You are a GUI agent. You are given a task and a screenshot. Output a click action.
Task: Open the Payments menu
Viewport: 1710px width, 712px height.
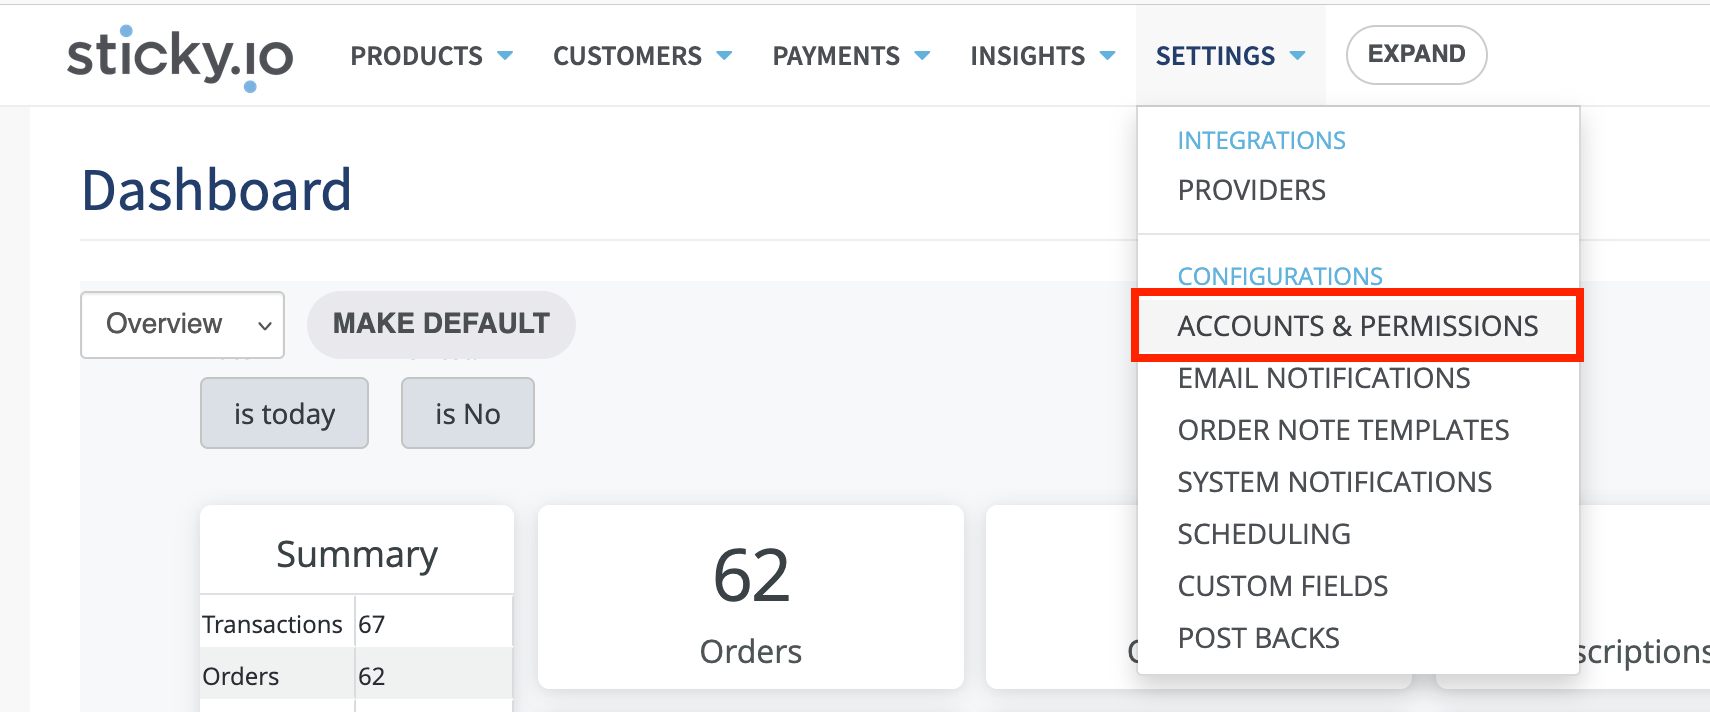[850, 56]
